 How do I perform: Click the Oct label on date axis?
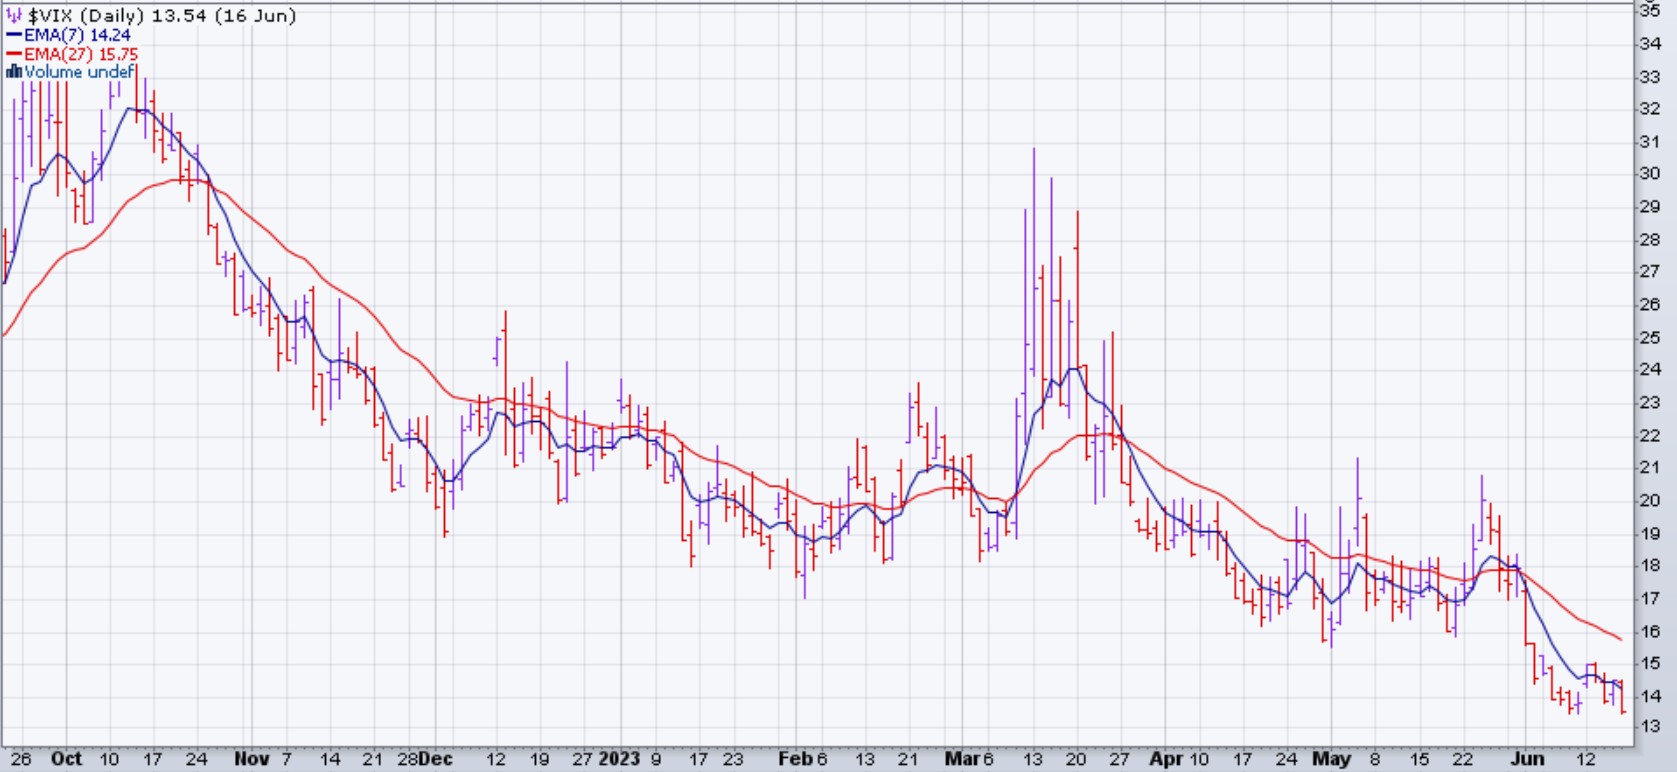pos(66,759)
